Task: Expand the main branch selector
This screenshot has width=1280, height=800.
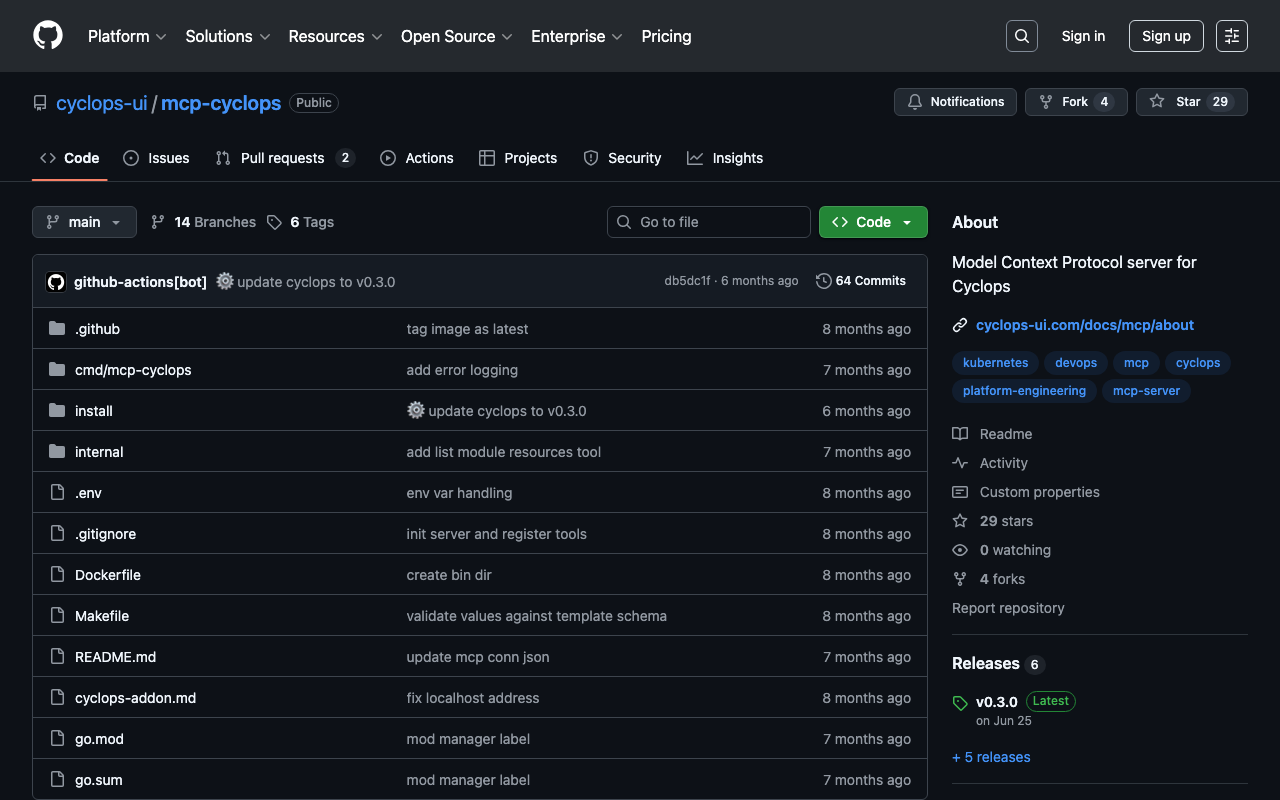Action: [x=84, y=222]
